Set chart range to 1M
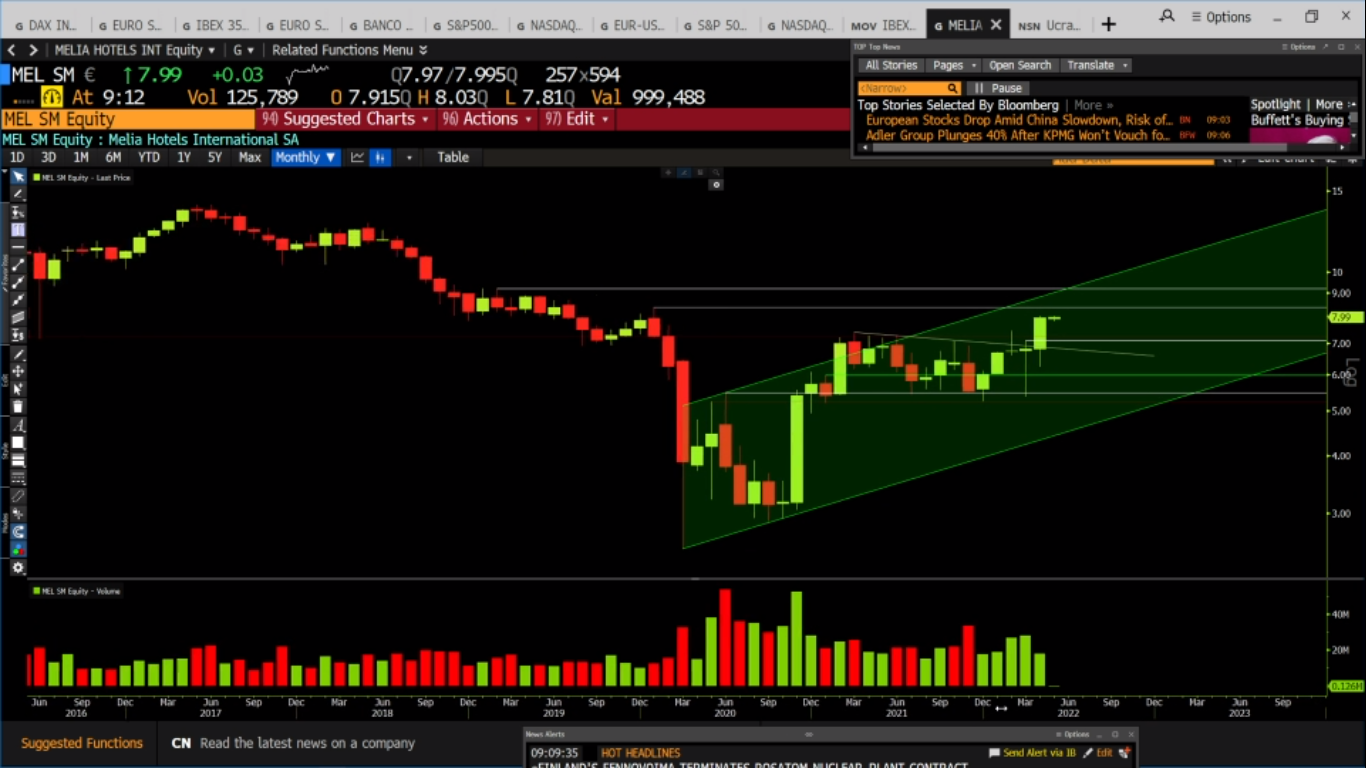 [81, 157]
